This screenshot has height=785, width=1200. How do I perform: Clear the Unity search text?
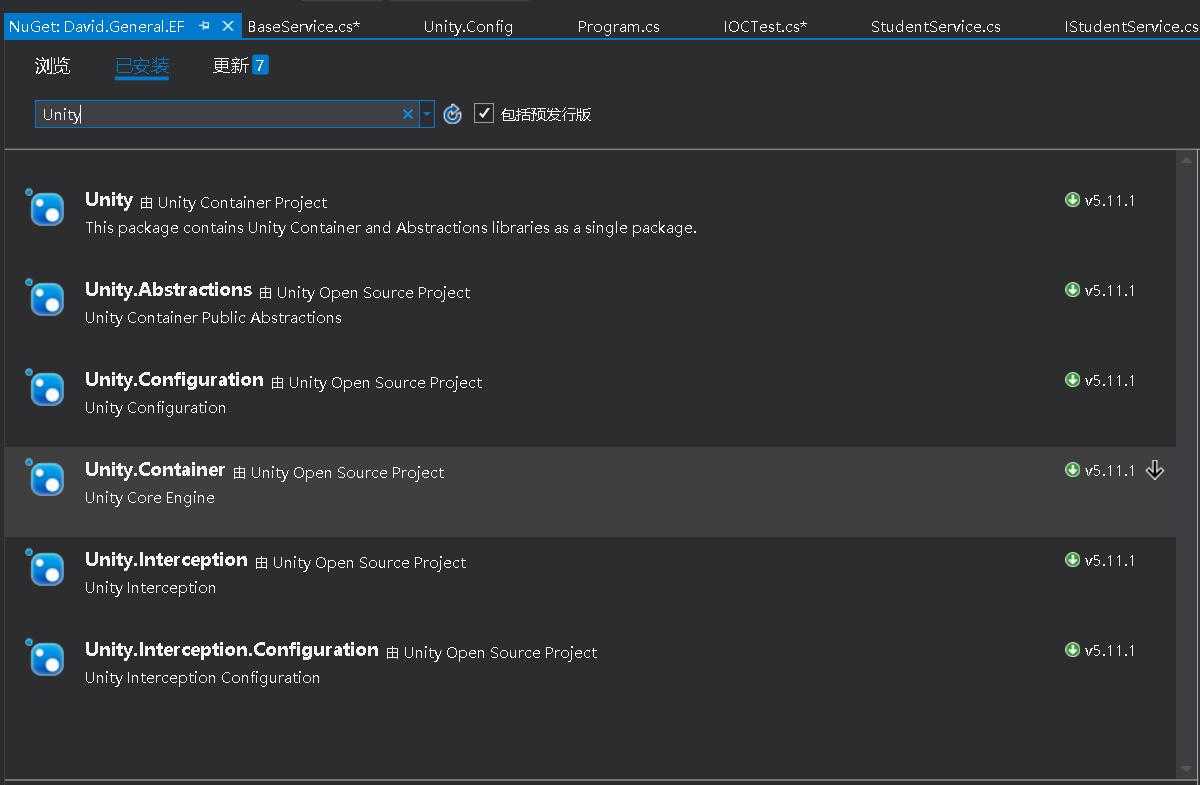(408, 114)
